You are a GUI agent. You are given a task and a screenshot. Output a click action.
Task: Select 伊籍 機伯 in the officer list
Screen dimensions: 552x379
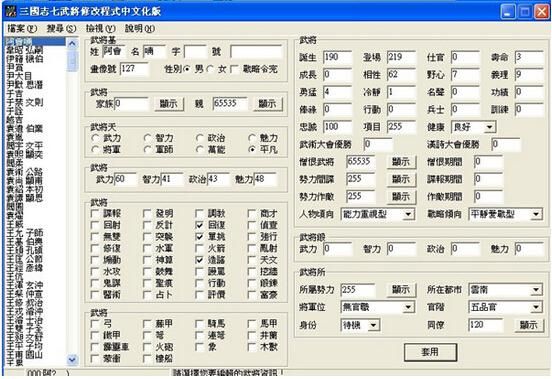point(25,59)
